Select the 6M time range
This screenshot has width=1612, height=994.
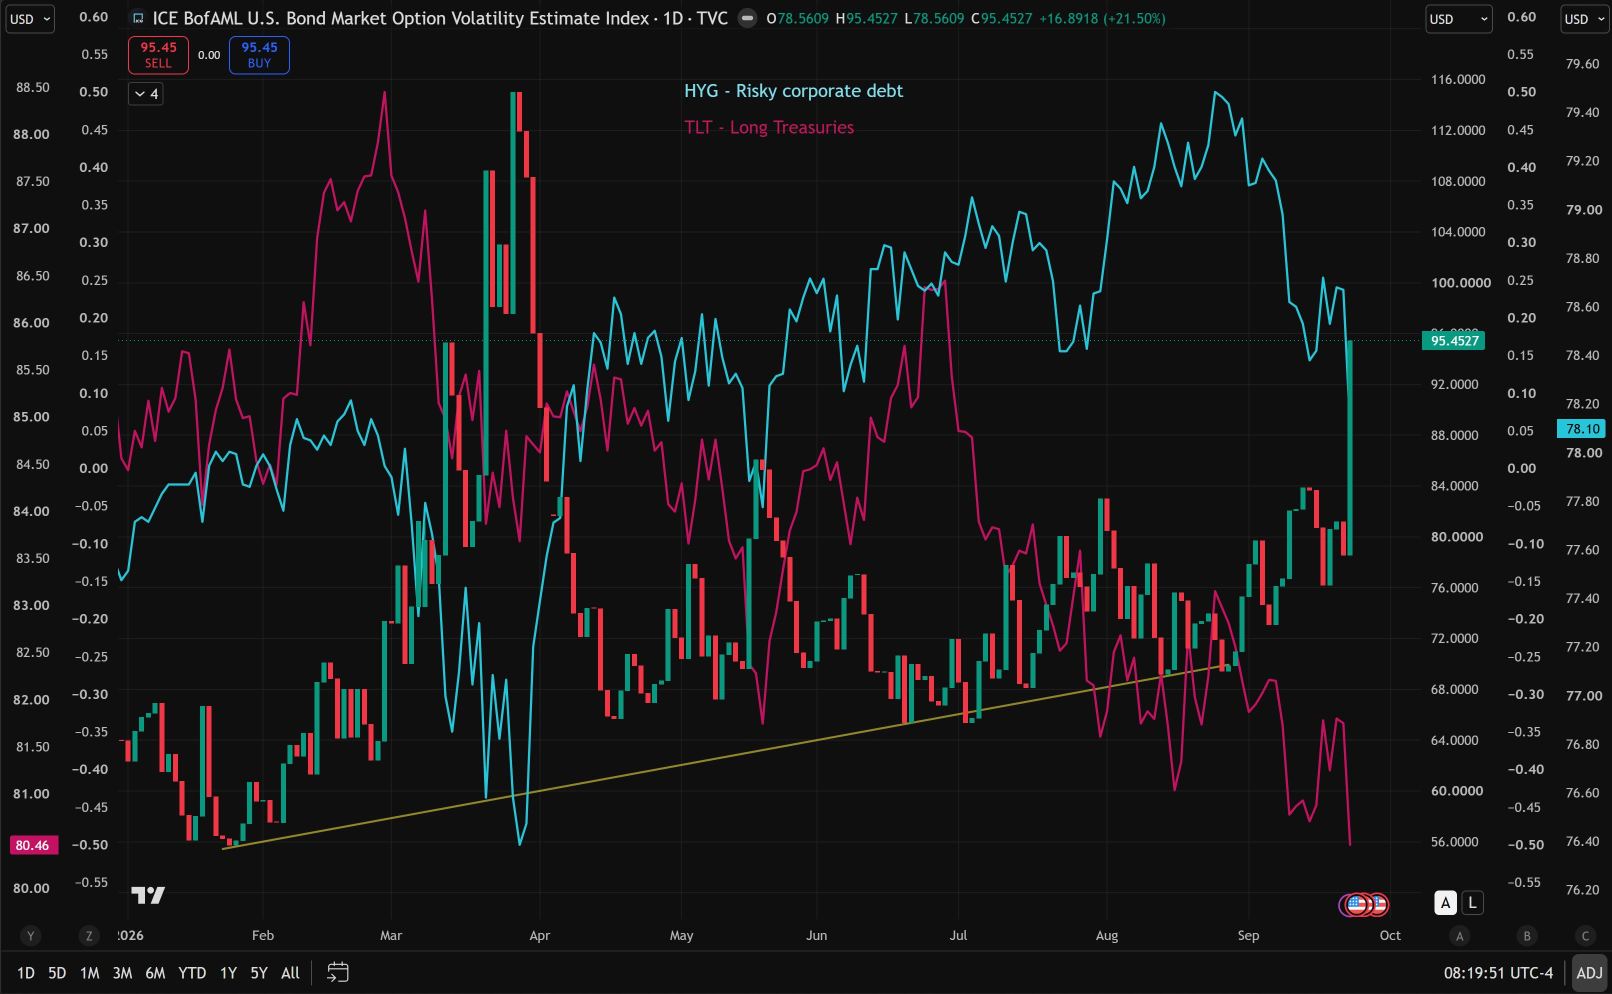tap(155, 973)
